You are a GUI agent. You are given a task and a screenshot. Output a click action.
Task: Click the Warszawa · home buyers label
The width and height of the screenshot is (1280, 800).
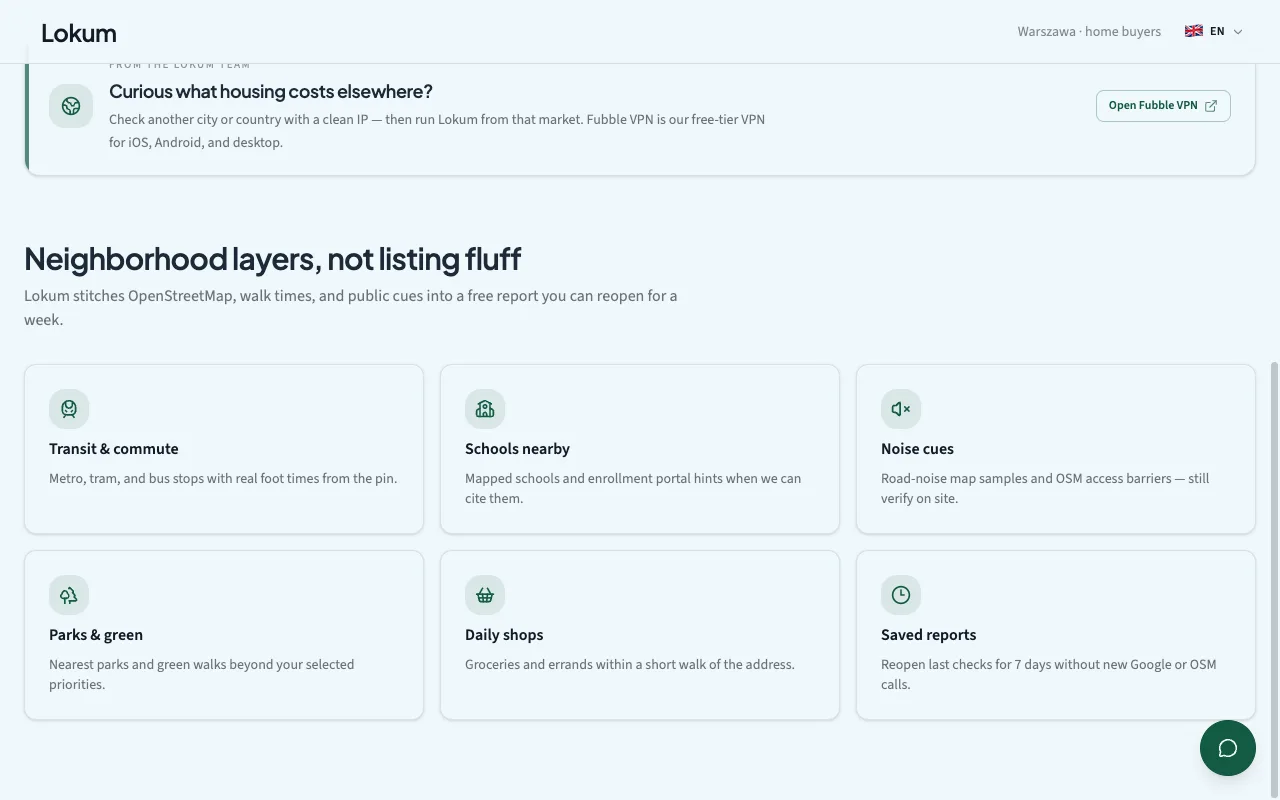(1089, 31)
